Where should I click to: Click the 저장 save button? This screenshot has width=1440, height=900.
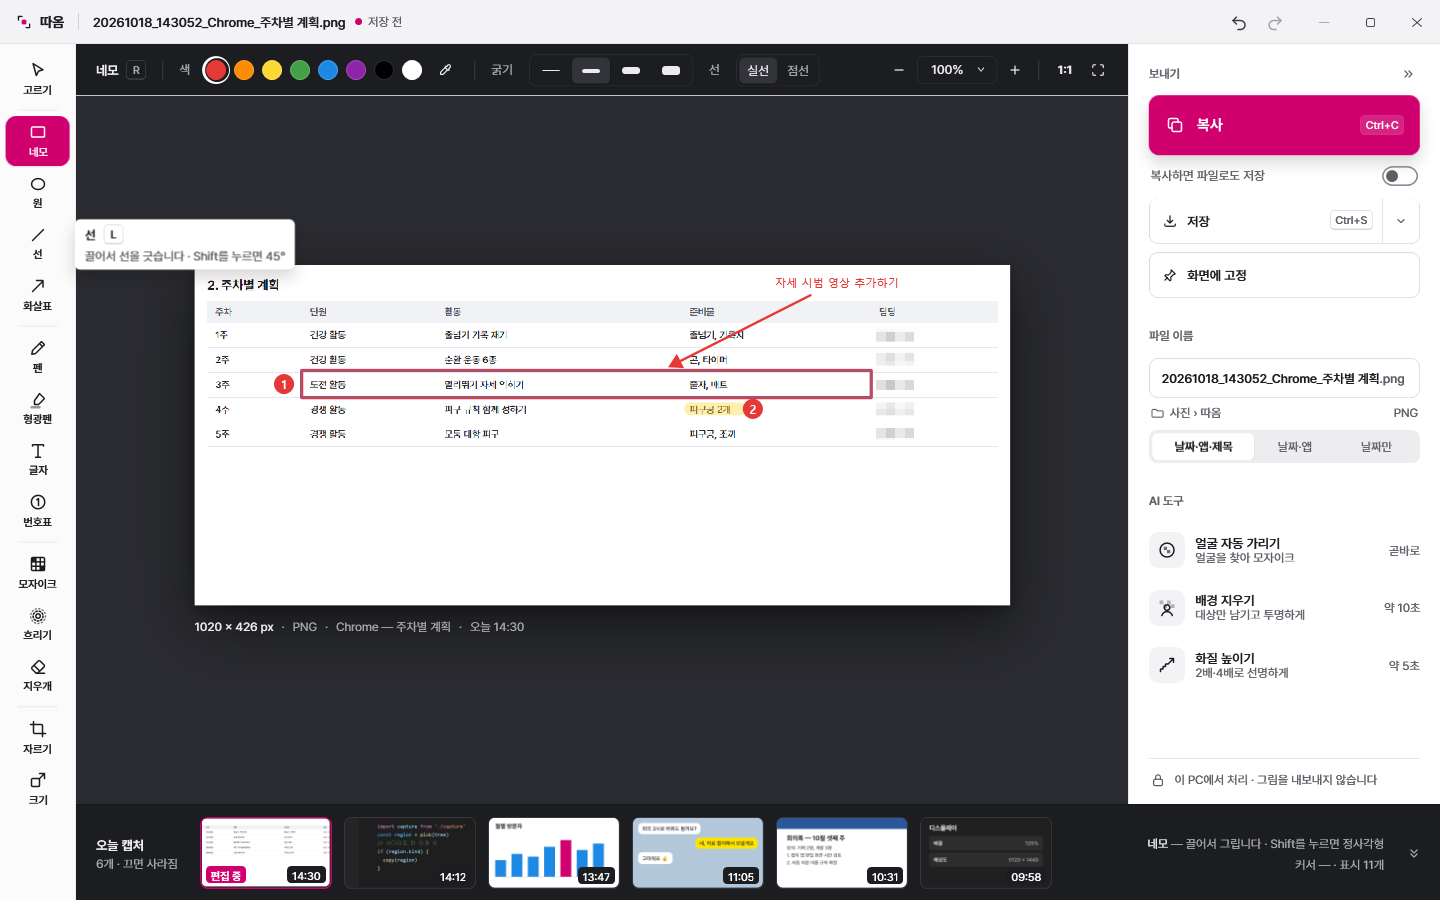(x=1266, y=221)
